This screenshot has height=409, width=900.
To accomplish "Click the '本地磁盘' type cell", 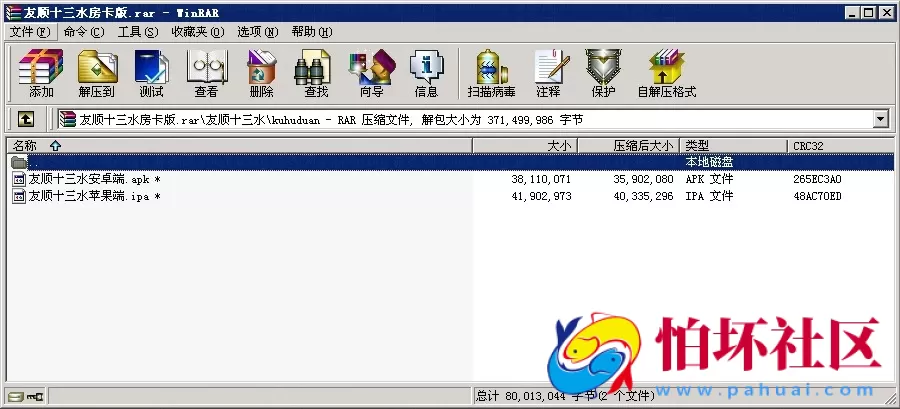I will [709, 162].
